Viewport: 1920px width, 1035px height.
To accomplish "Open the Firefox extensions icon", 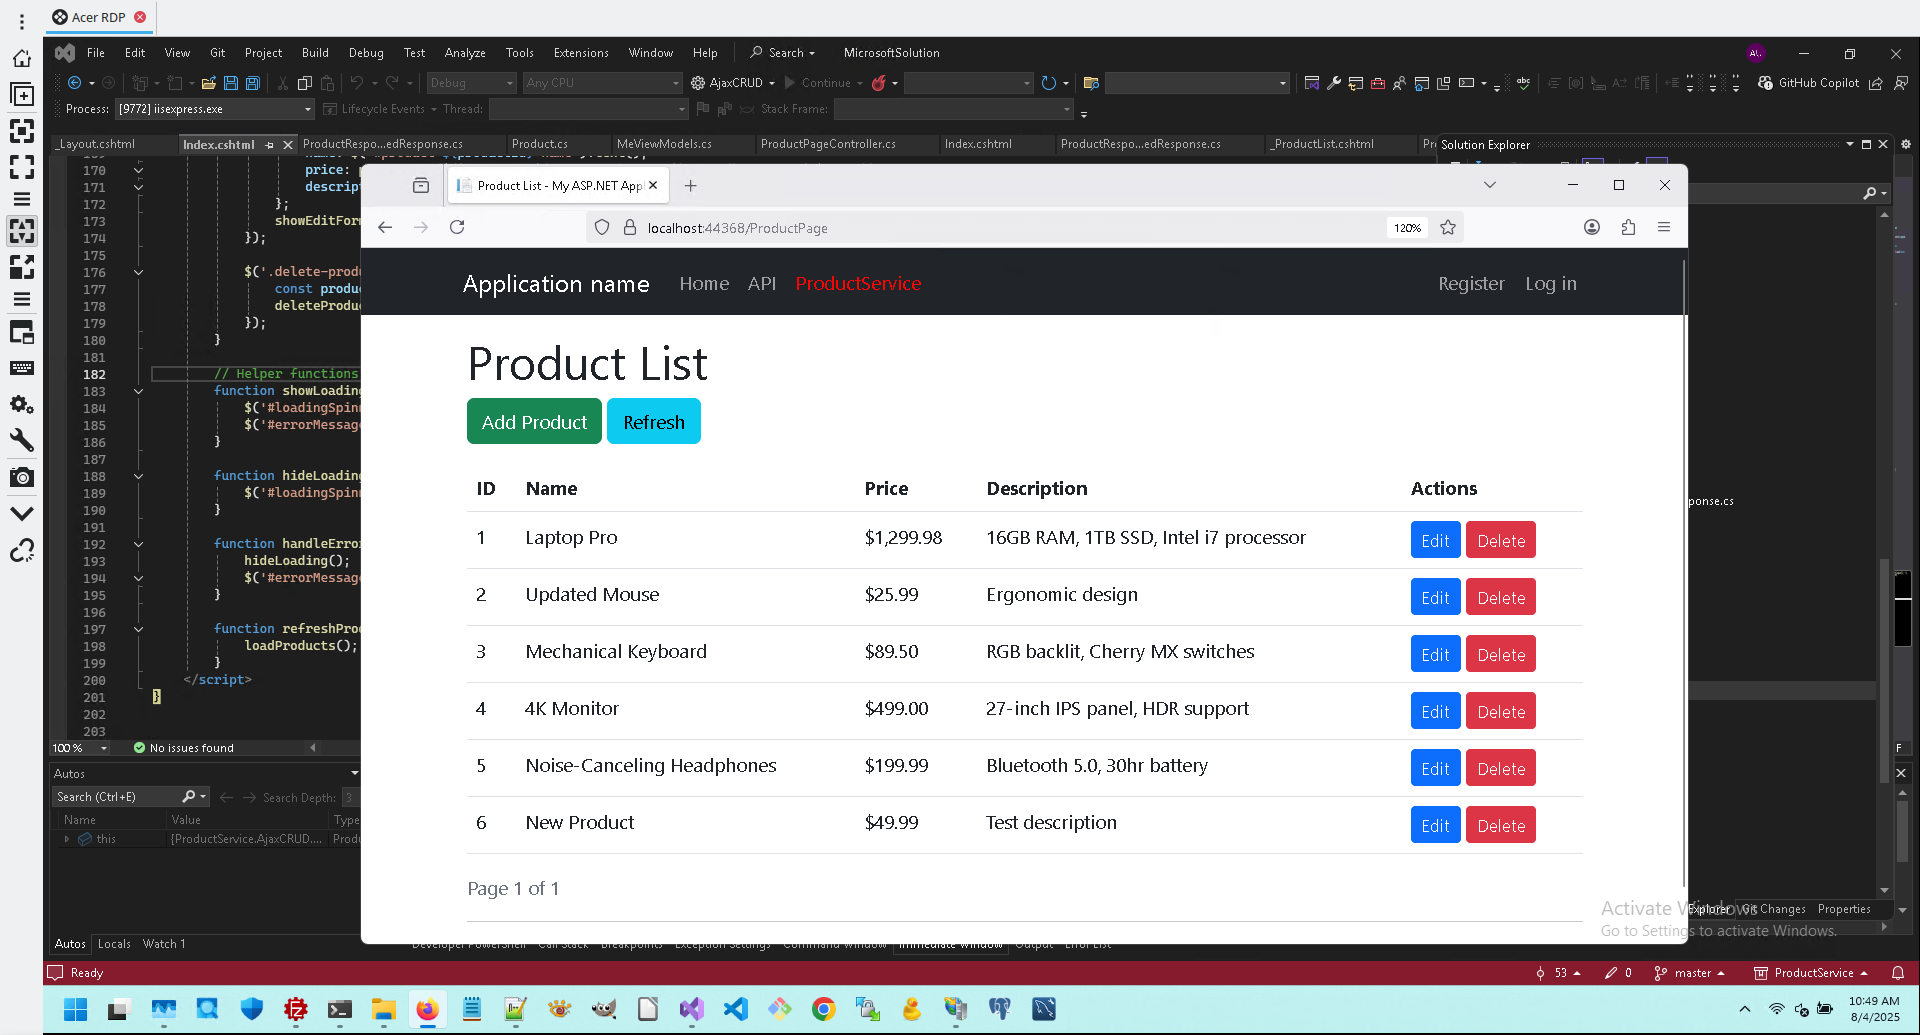I will pyautogui.click(x=1628, y=228).
